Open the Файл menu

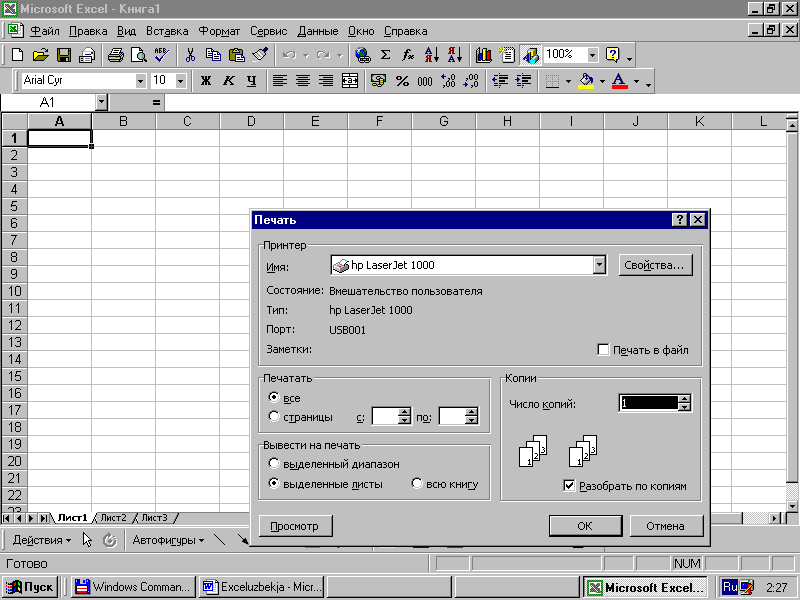click(x=44, y=31)
